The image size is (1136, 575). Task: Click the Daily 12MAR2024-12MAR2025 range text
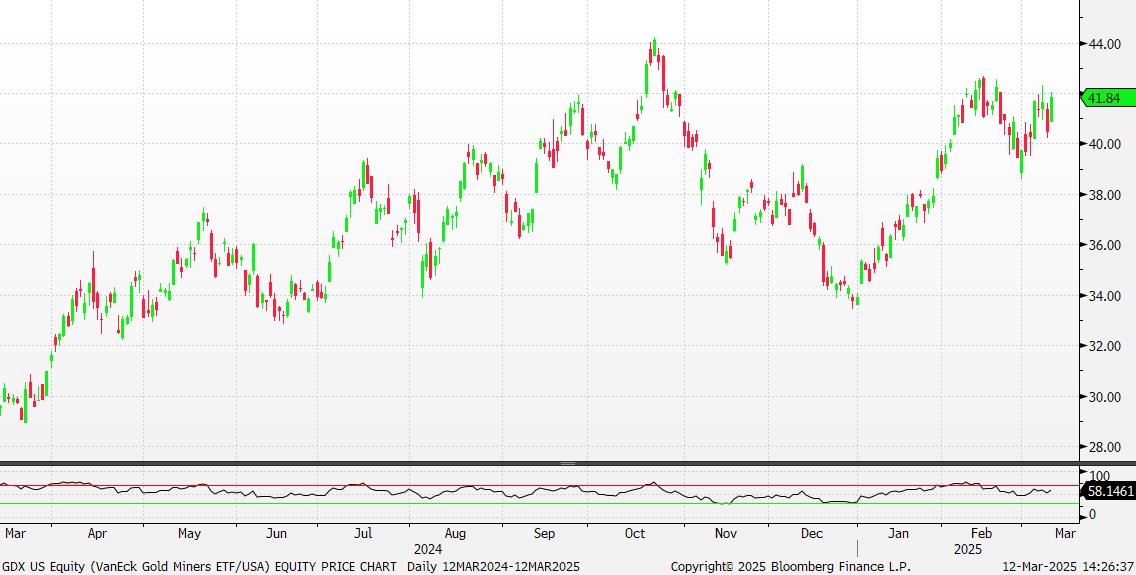point(493,566)
